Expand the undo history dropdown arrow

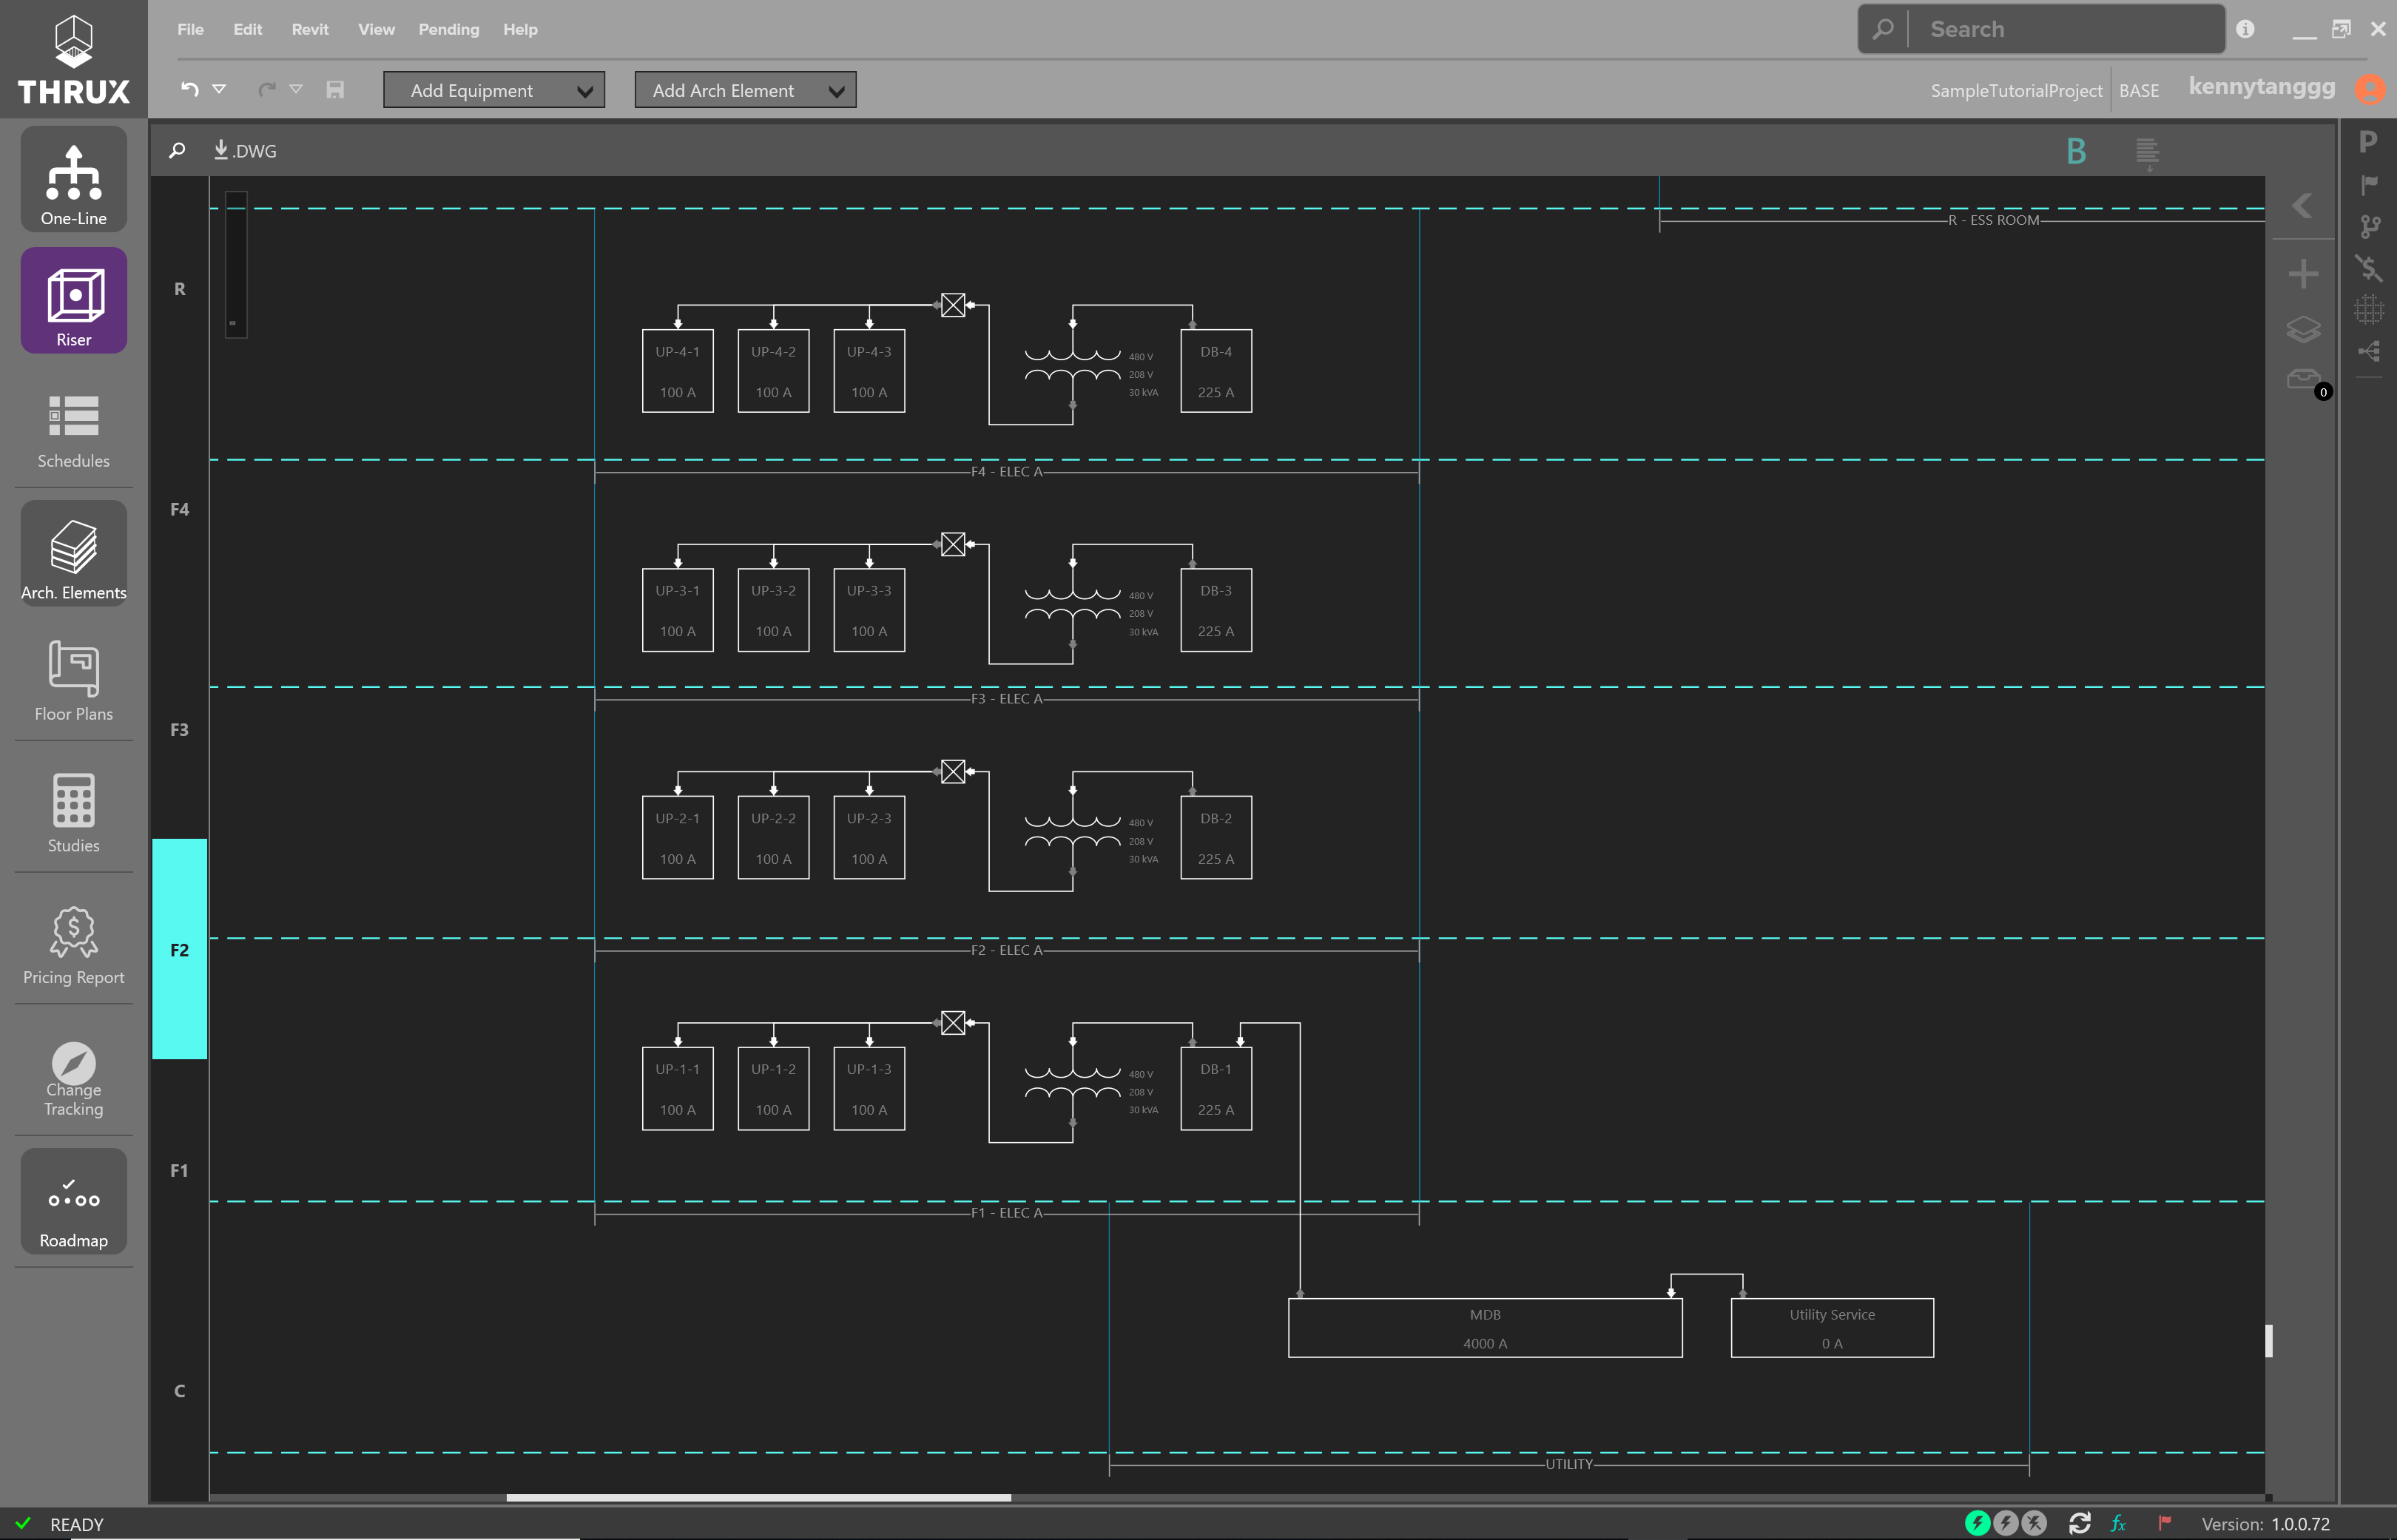pos(219,89)
